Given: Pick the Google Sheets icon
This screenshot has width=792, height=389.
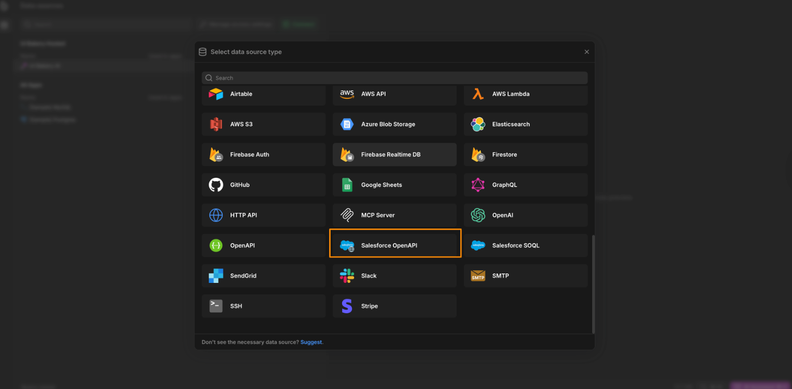Looking at the screenshot, I should (x=346, y=185).
